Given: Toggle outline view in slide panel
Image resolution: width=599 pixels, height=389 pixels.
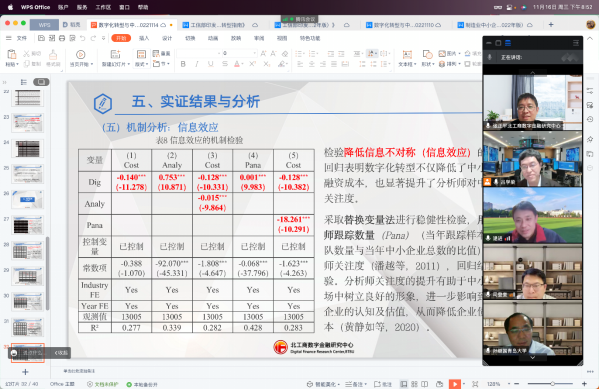Looking at the screenshot, I should pos(24,82).
